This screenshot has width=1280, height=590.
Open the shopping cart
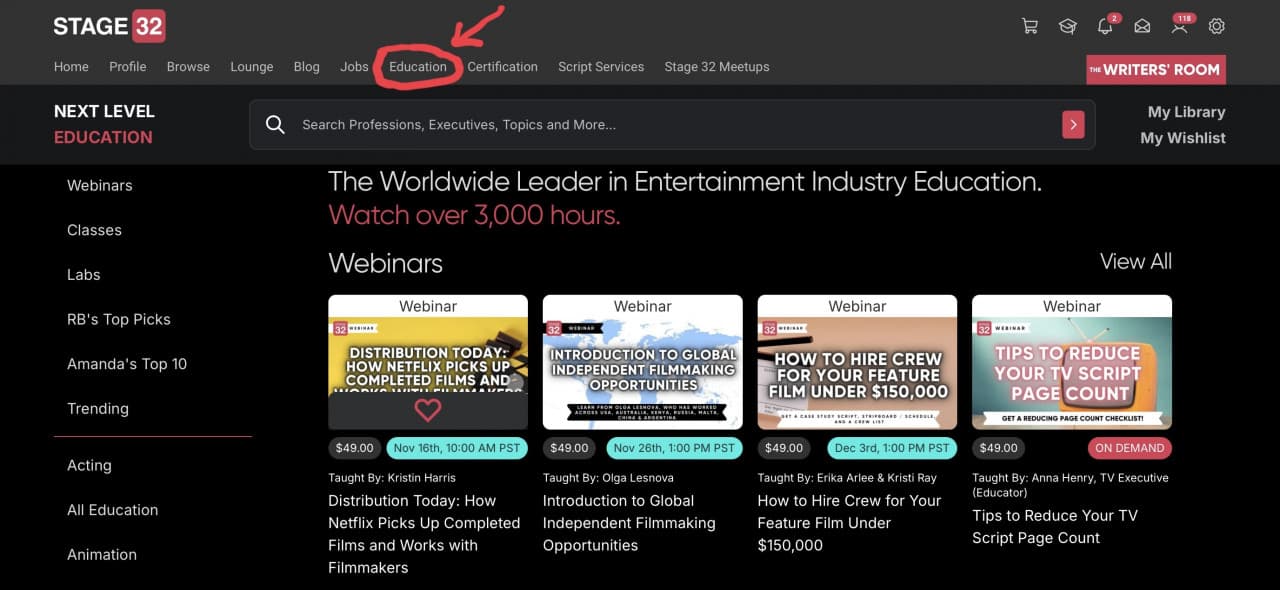[1030, 26]
